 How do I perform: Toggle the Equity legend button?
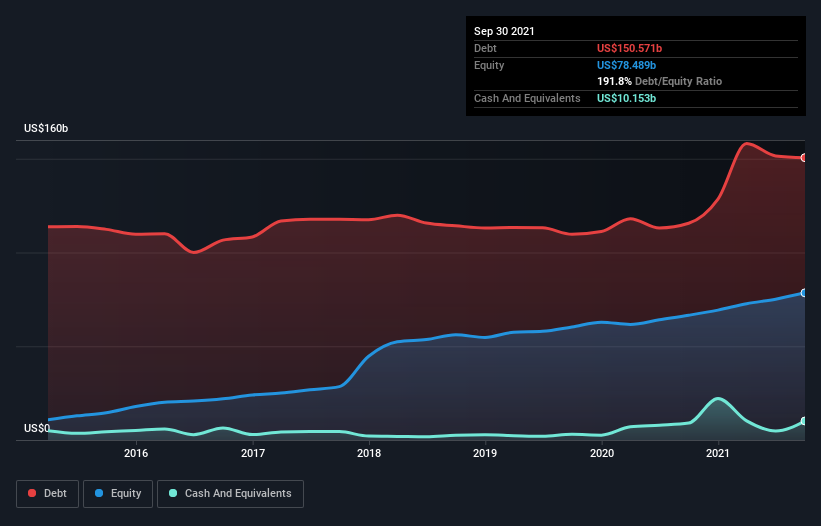(118, 494)
